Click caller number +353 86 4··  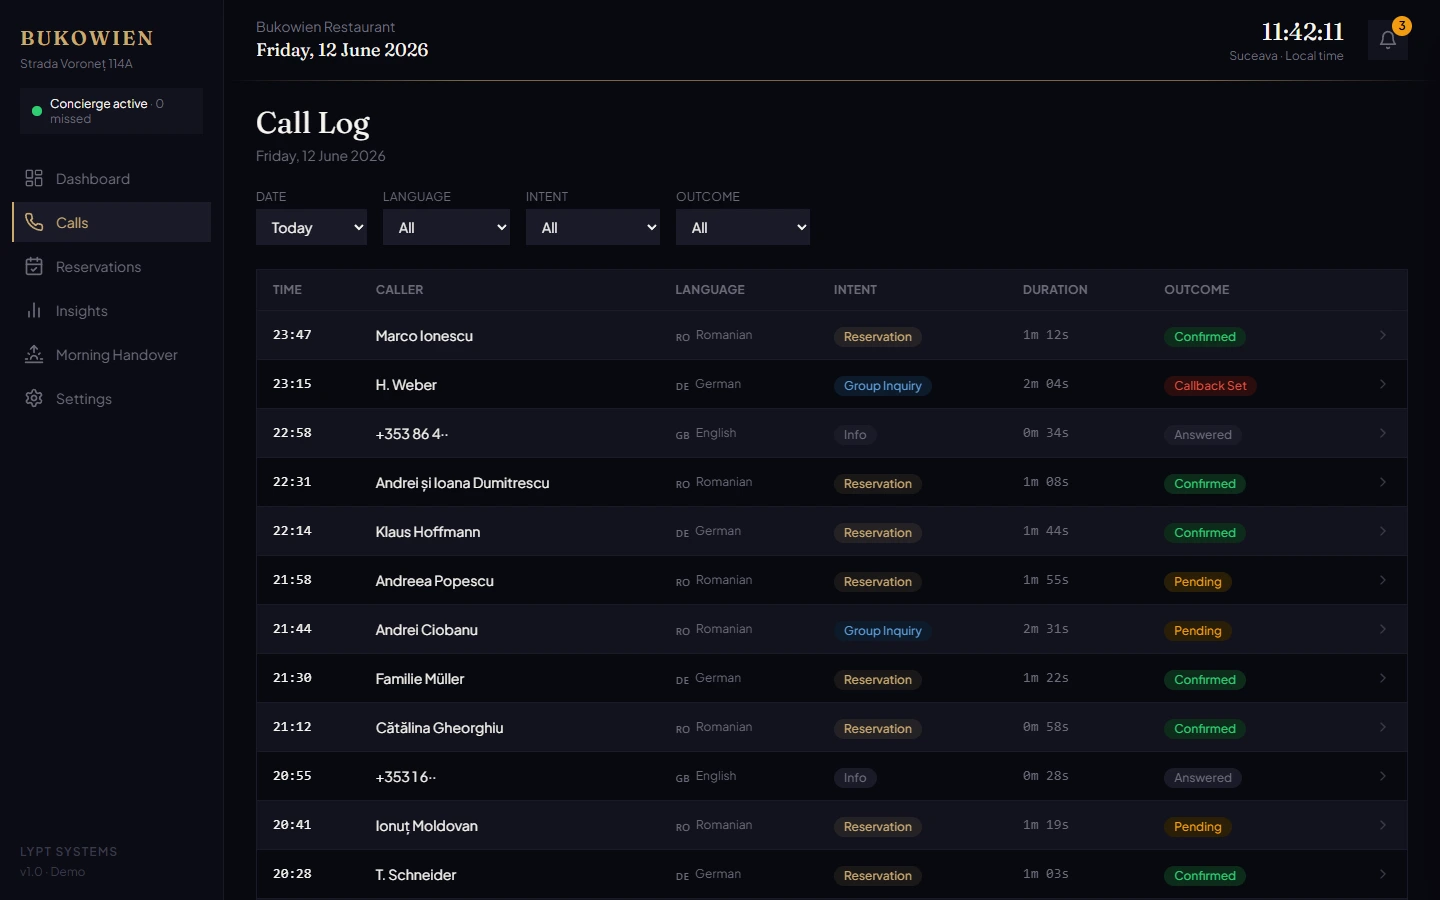click(412, 434)
